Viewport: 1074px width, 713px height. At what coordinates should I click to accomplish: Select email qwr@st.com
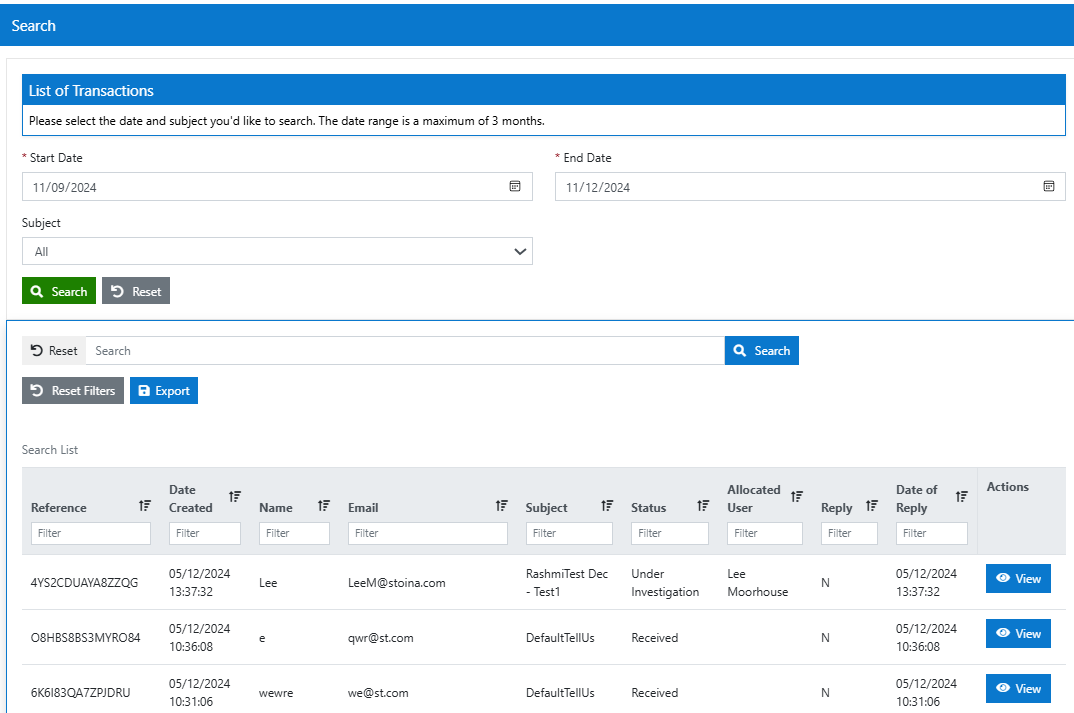[380, 638]
